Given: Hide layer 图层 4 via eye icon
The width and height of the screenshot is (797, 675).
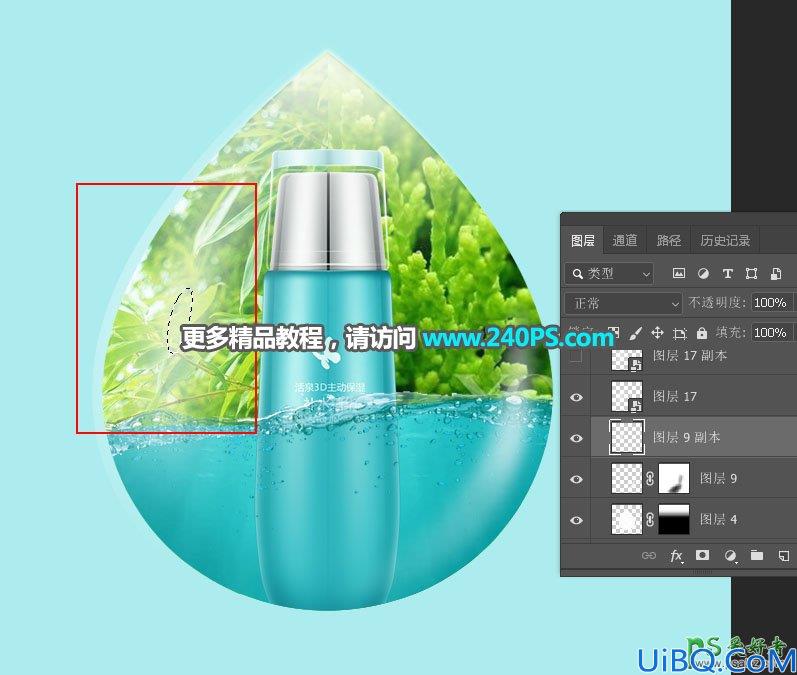Looking at the screenshot, I should pos(576,520).
